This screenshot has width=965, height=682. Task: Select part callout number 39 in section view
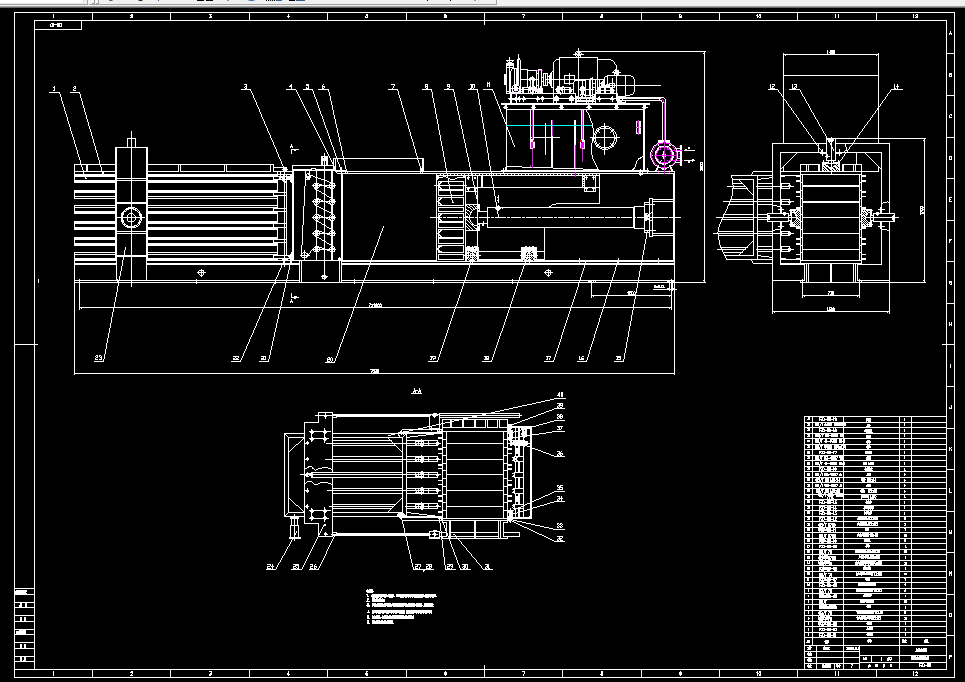[x=560, y=406]
